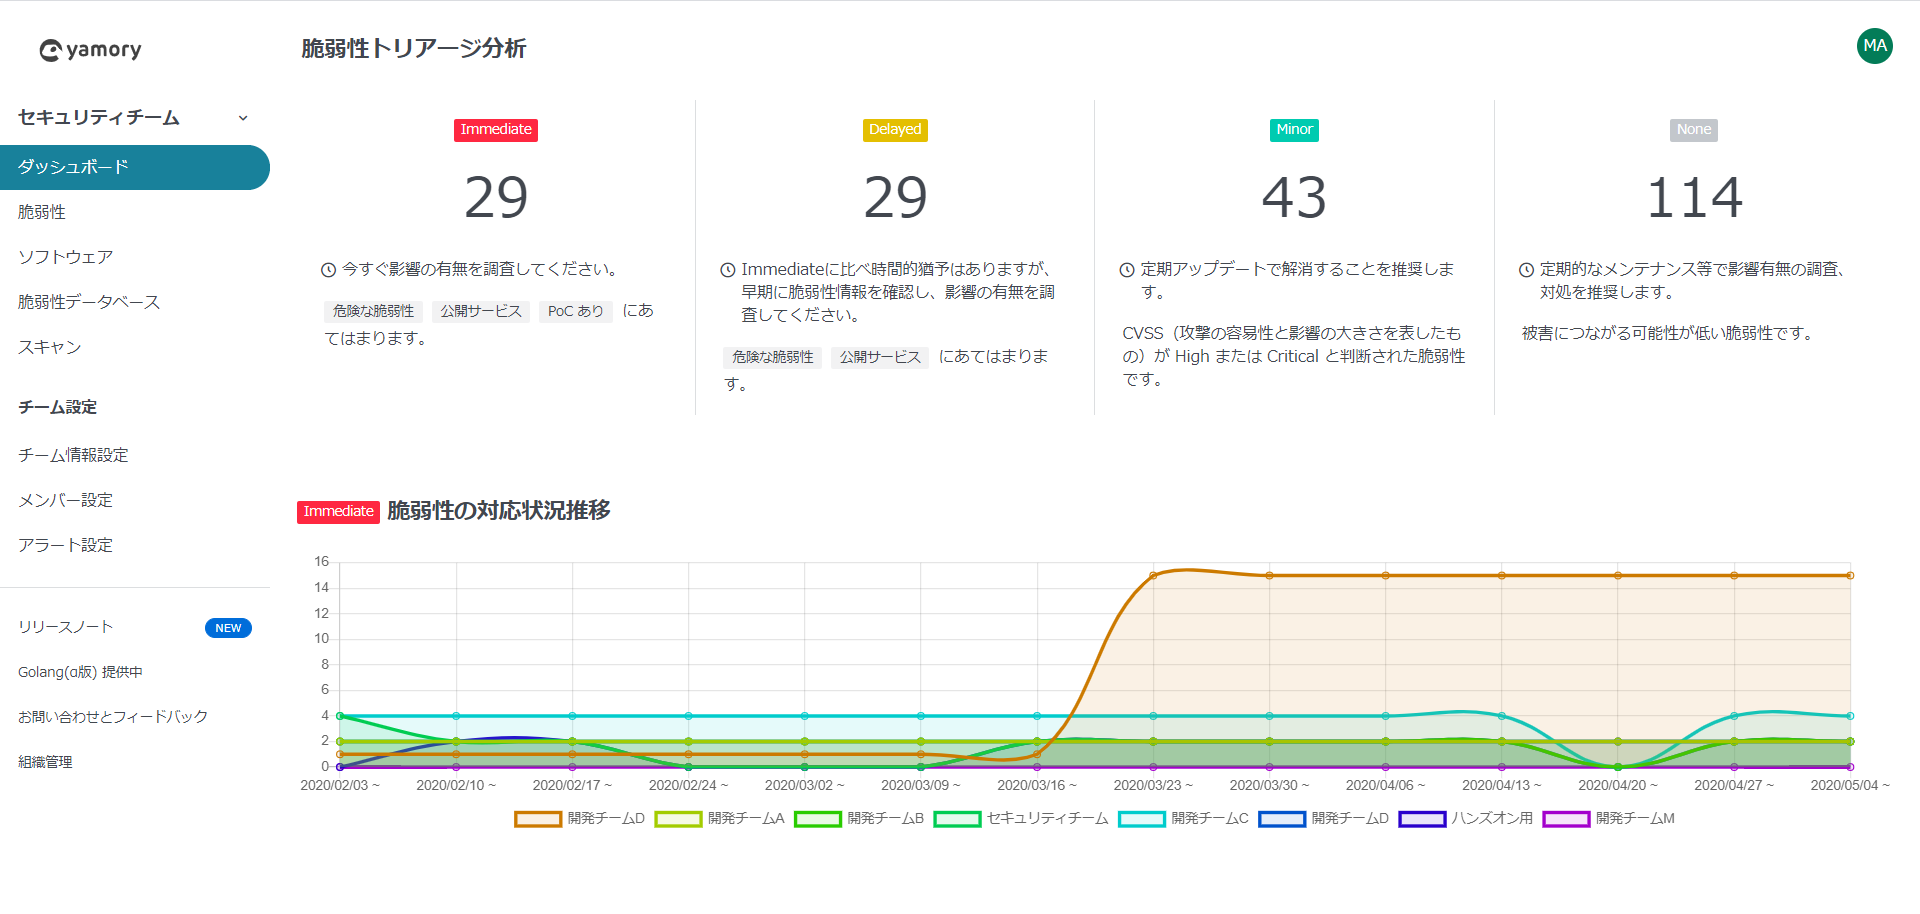Open 組織管理 in the sidebar
Viewport: 1920px width, 914px height.
pos(45,762)
